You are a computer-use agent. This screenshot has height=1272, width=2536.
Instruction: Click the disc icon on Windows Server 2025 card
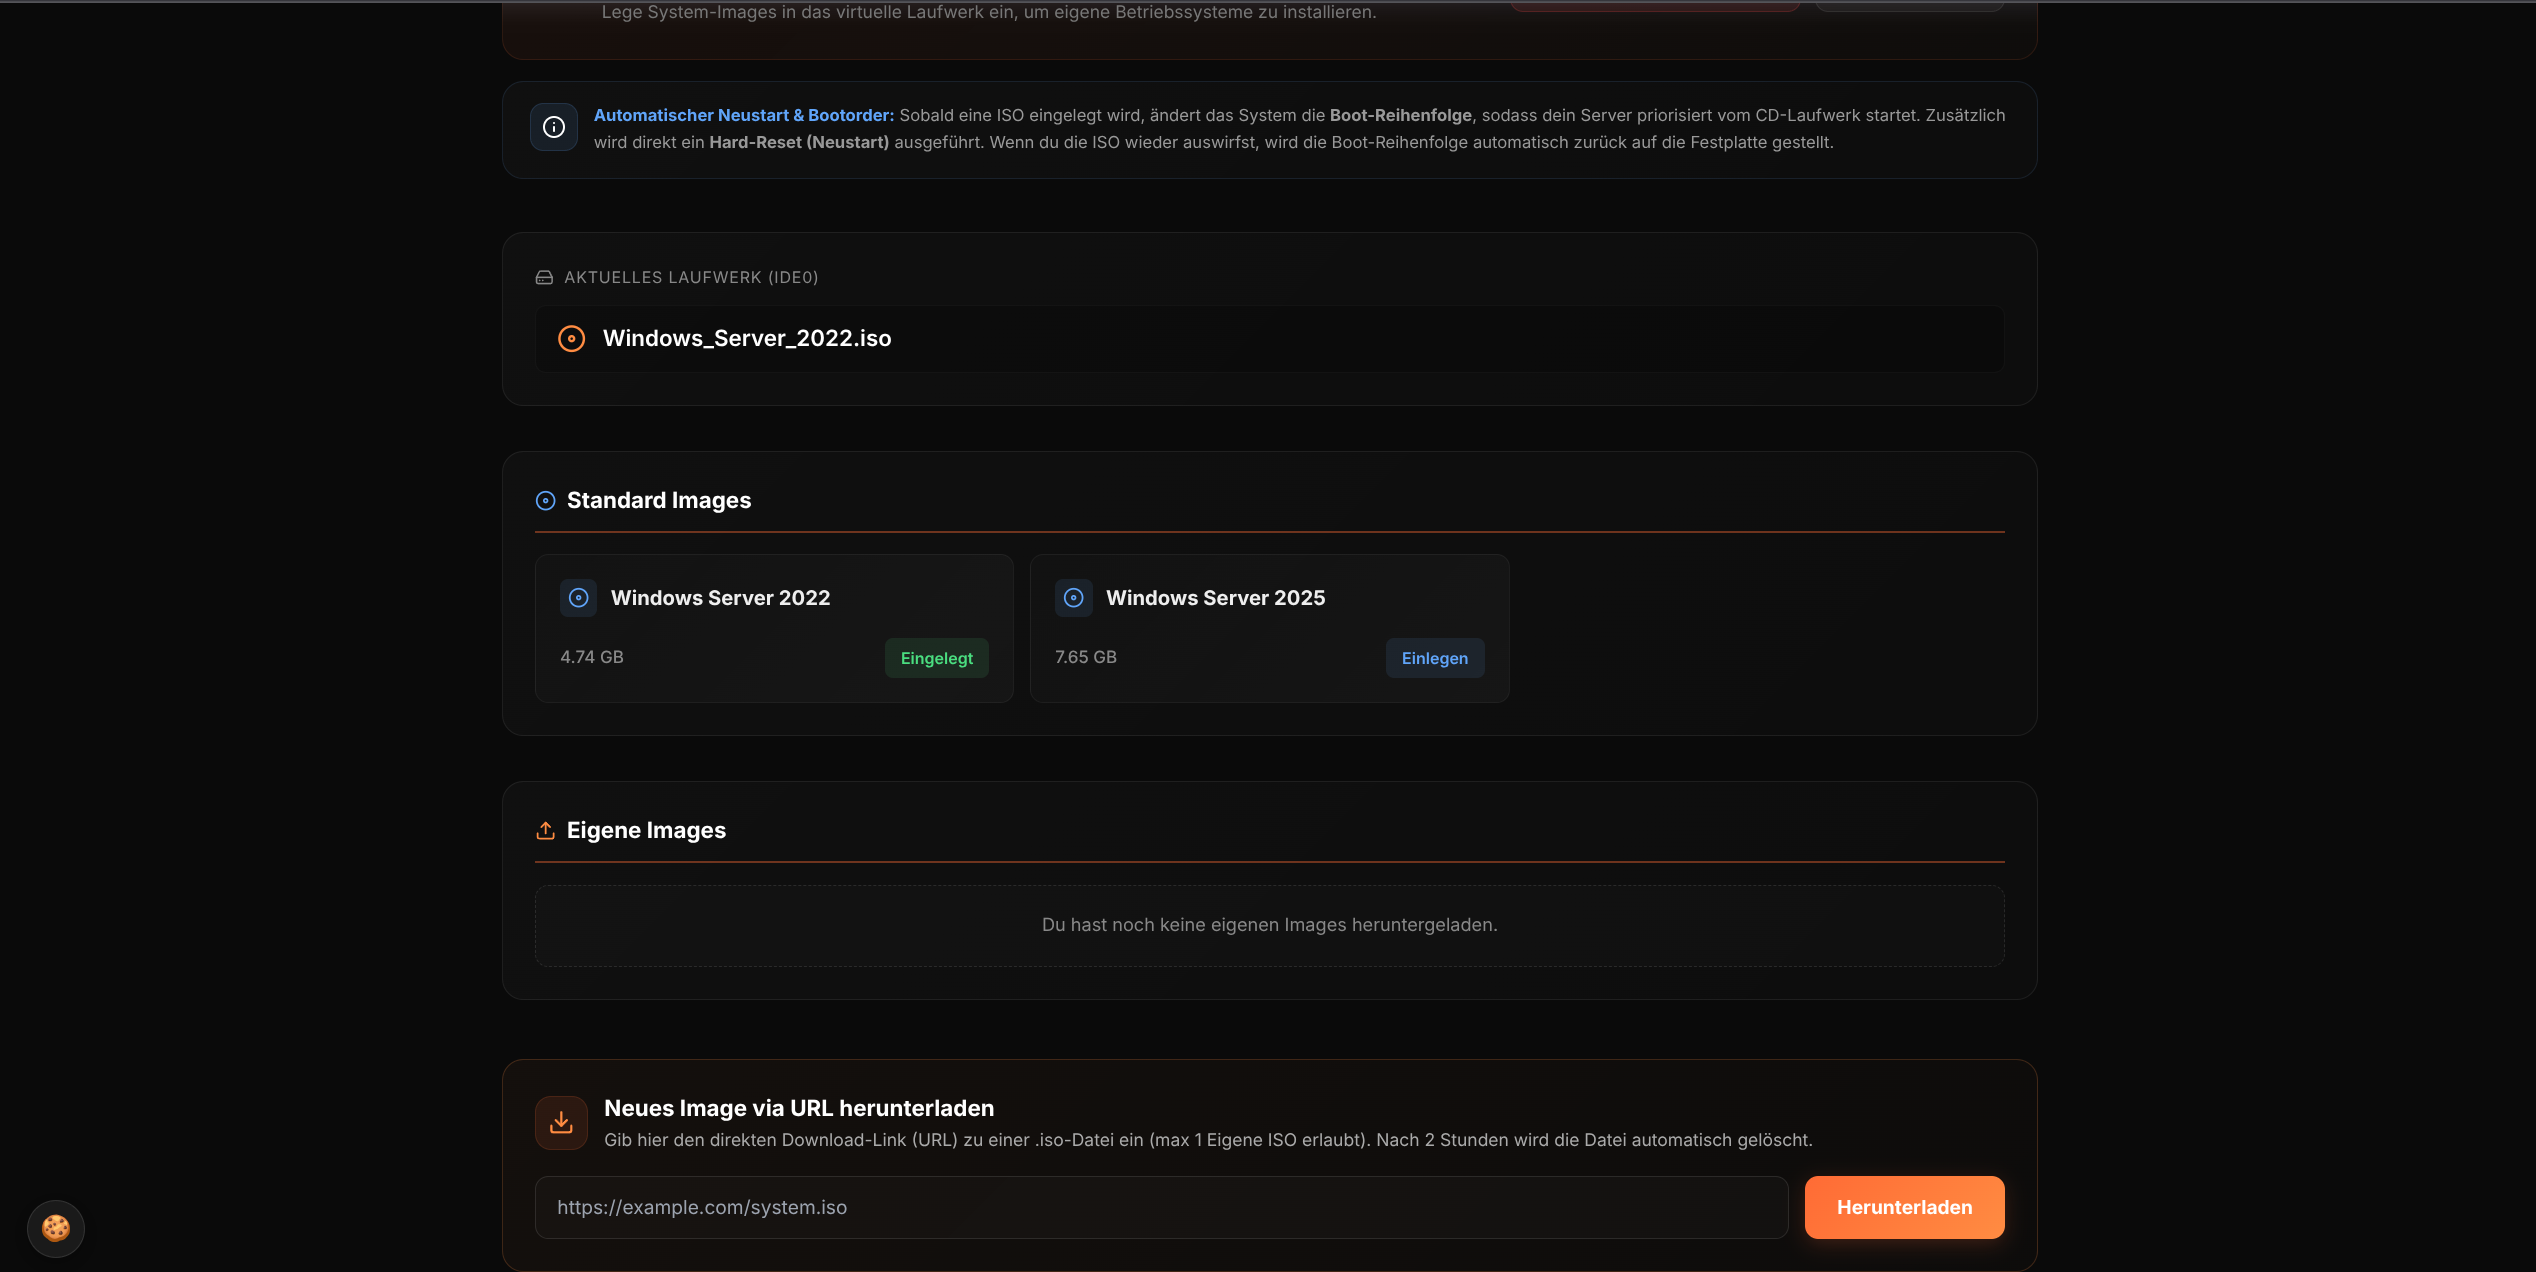[x=1073, y=598]
